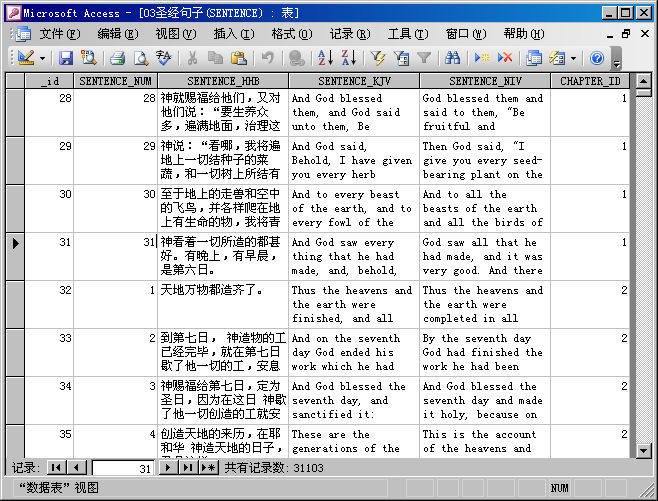Viewport: 658px width, 501px height.
Task: Click _id cell with value 33
Action: coord(49,352)
